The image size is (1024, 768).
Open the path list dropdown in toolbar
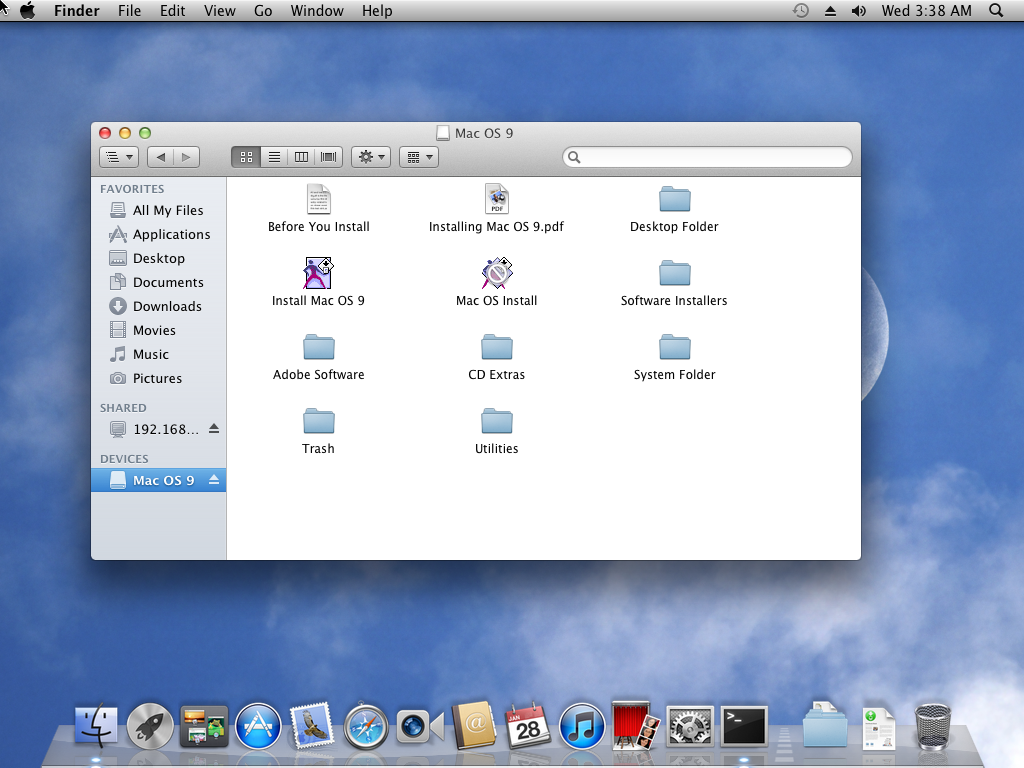119,157
